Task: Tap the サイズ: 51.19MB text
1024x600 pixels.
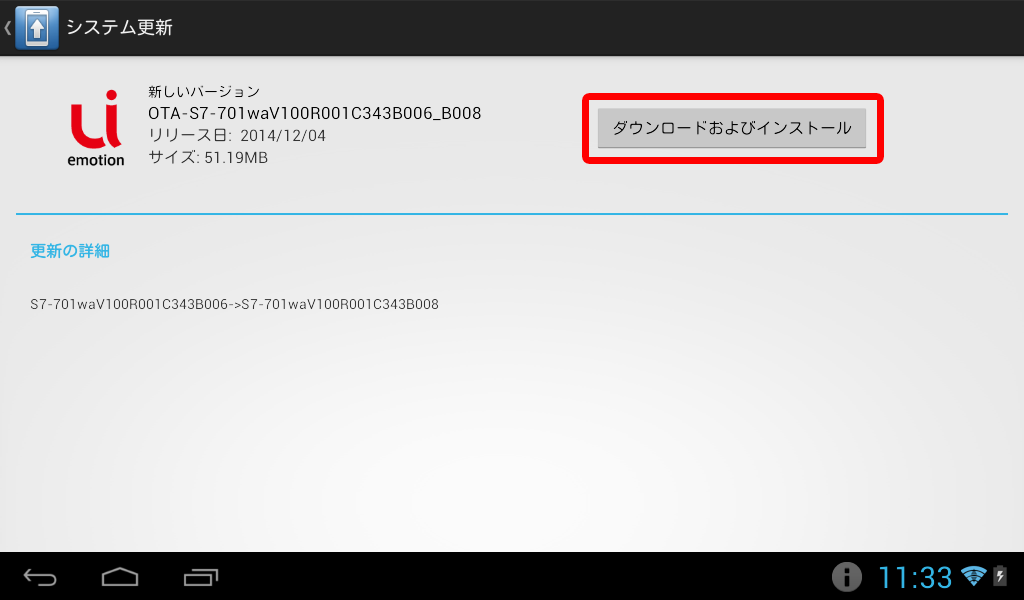Action: pyautogui.click(x=208, y=157)
